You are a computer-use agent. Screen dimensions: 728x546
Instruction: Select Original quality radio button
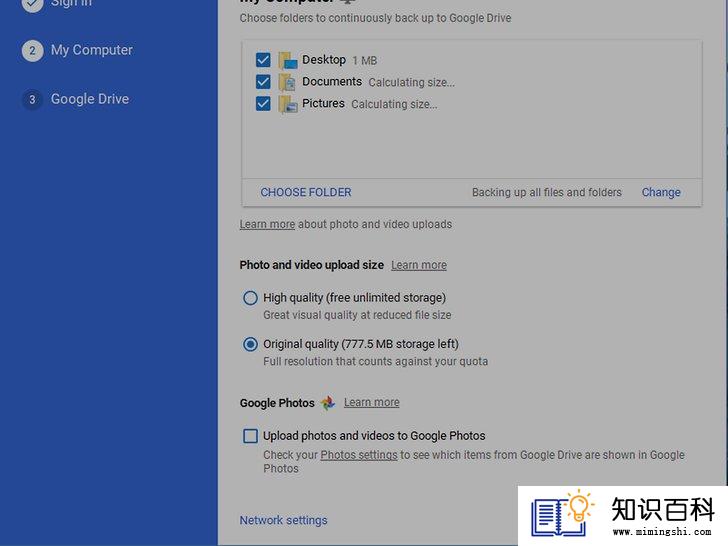(250, 344)
